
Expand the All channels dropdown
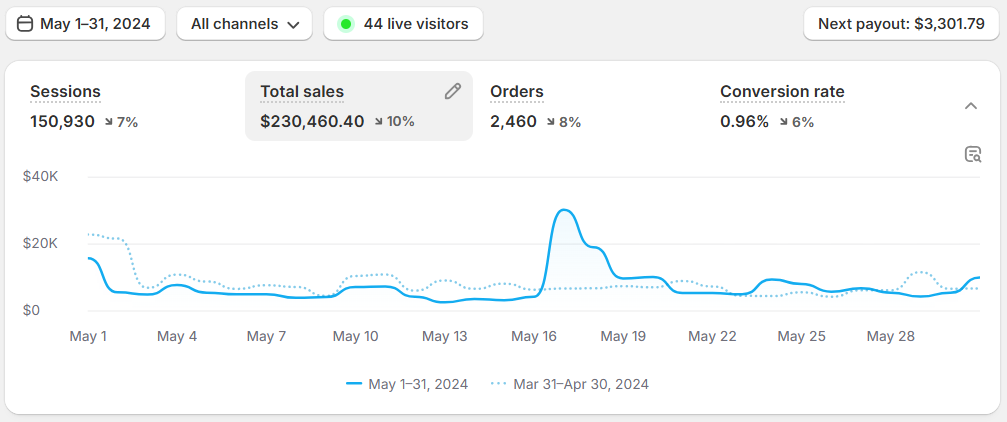pos(245,24)
